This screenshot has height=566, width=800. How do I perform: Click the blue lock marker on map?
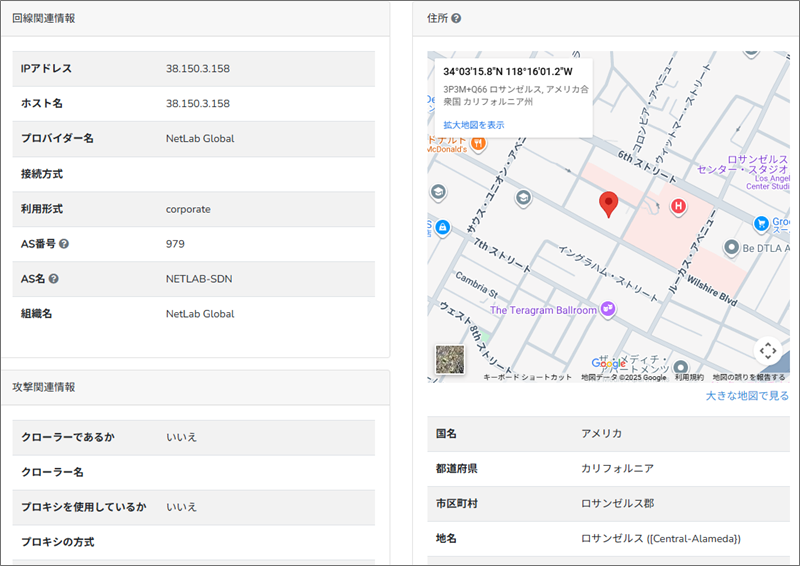point(441,228)
